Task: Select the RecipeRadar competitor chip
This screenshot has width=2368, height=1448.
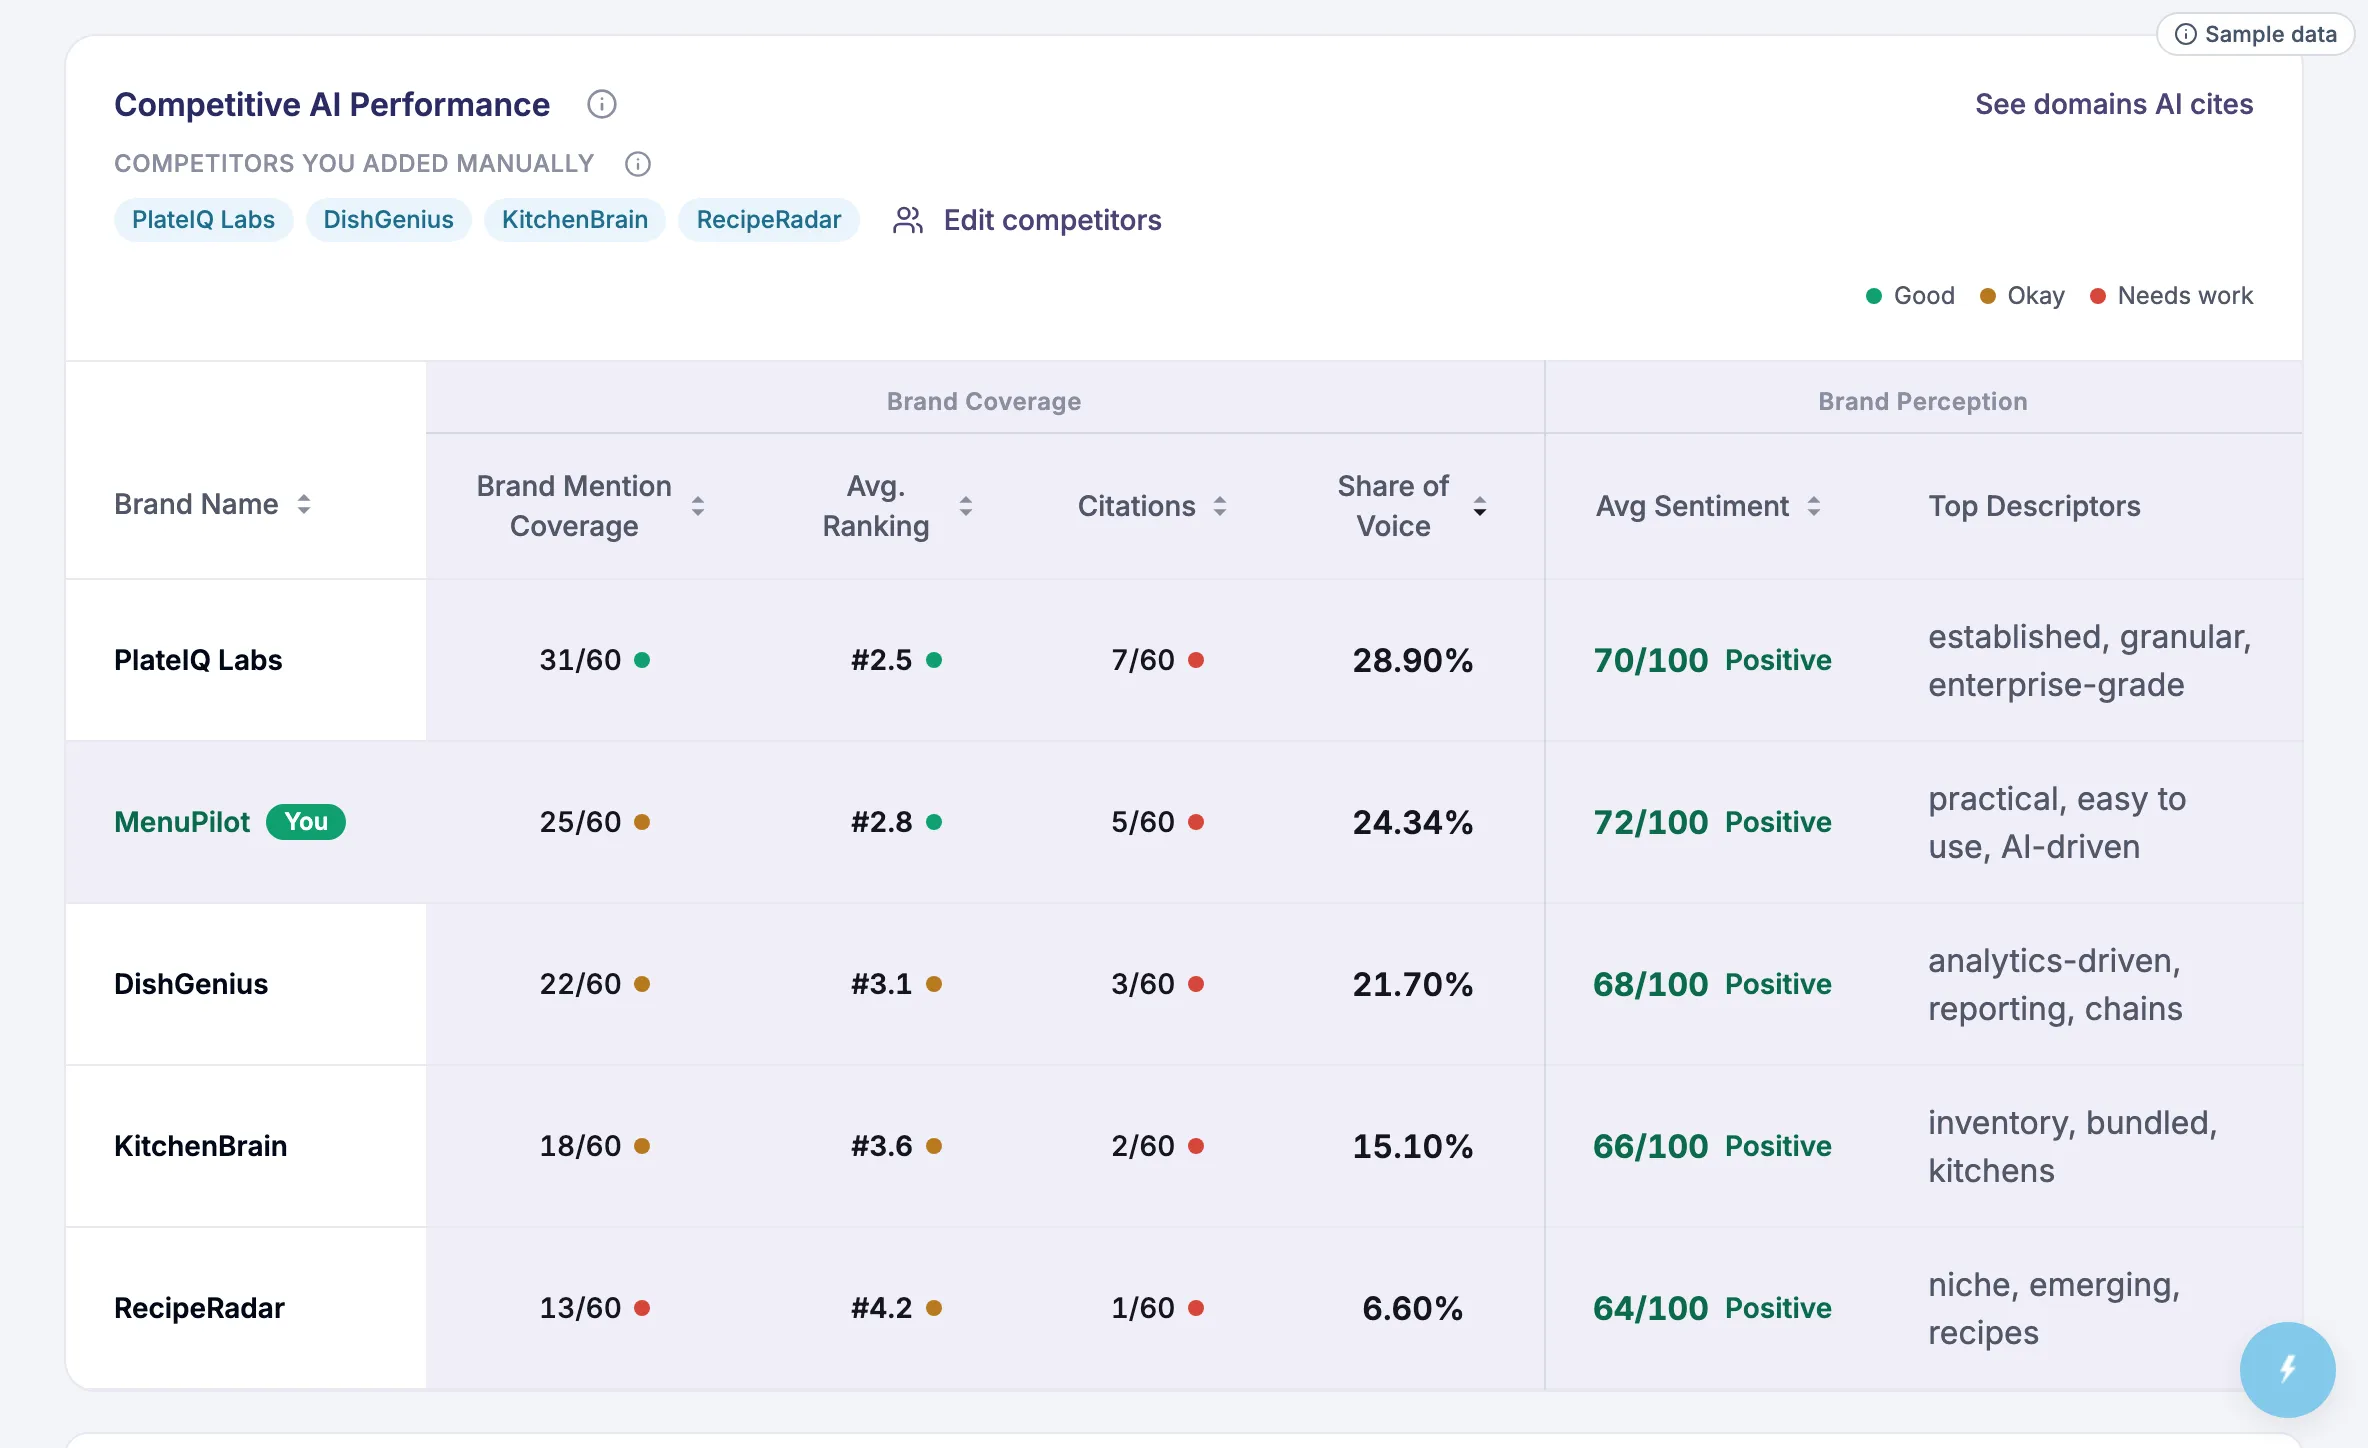Action: 768,220
